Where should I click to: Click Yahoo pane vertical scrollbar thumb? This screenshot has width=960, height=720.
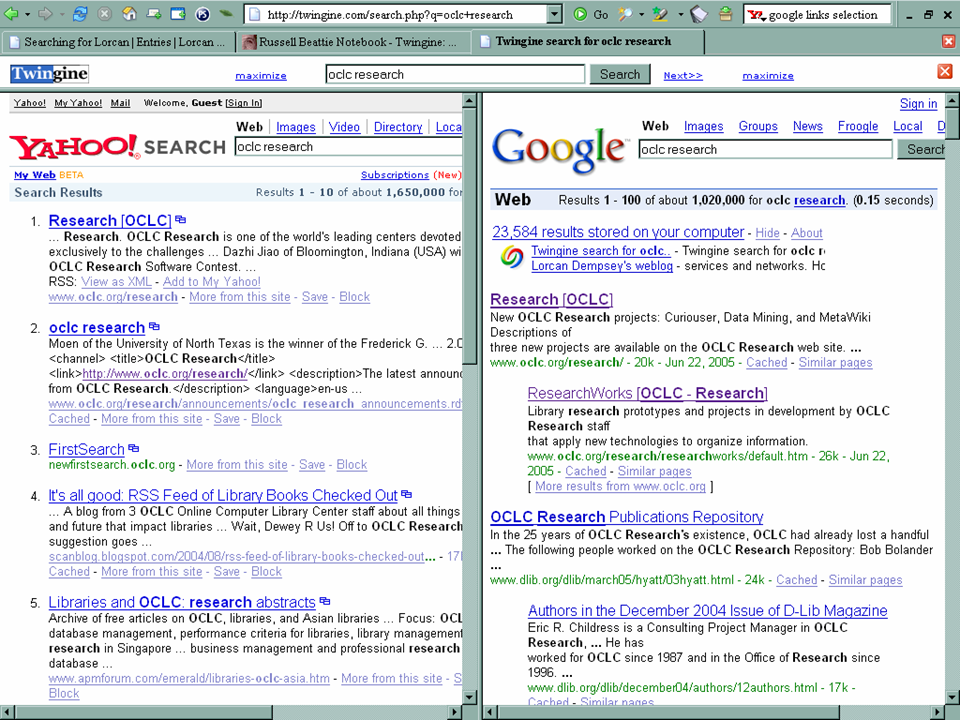coord(470,236)
